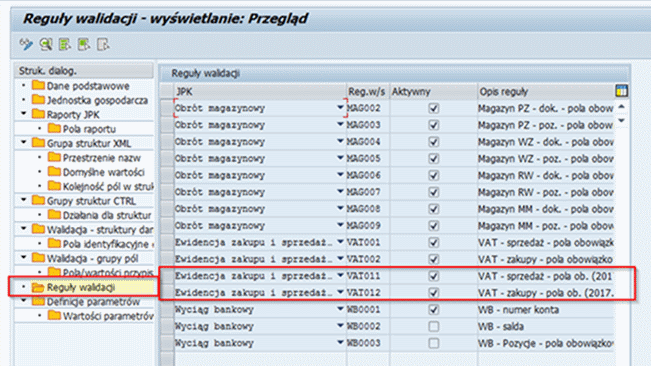Uncheck Aktywny for rule MAG004

click(433, 142)
